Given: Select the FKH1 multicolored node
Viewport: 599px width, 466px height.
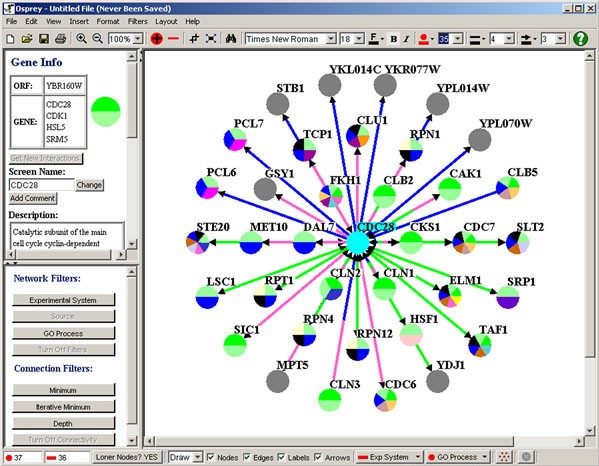Looking at the screenshot, I should point(331,196).
